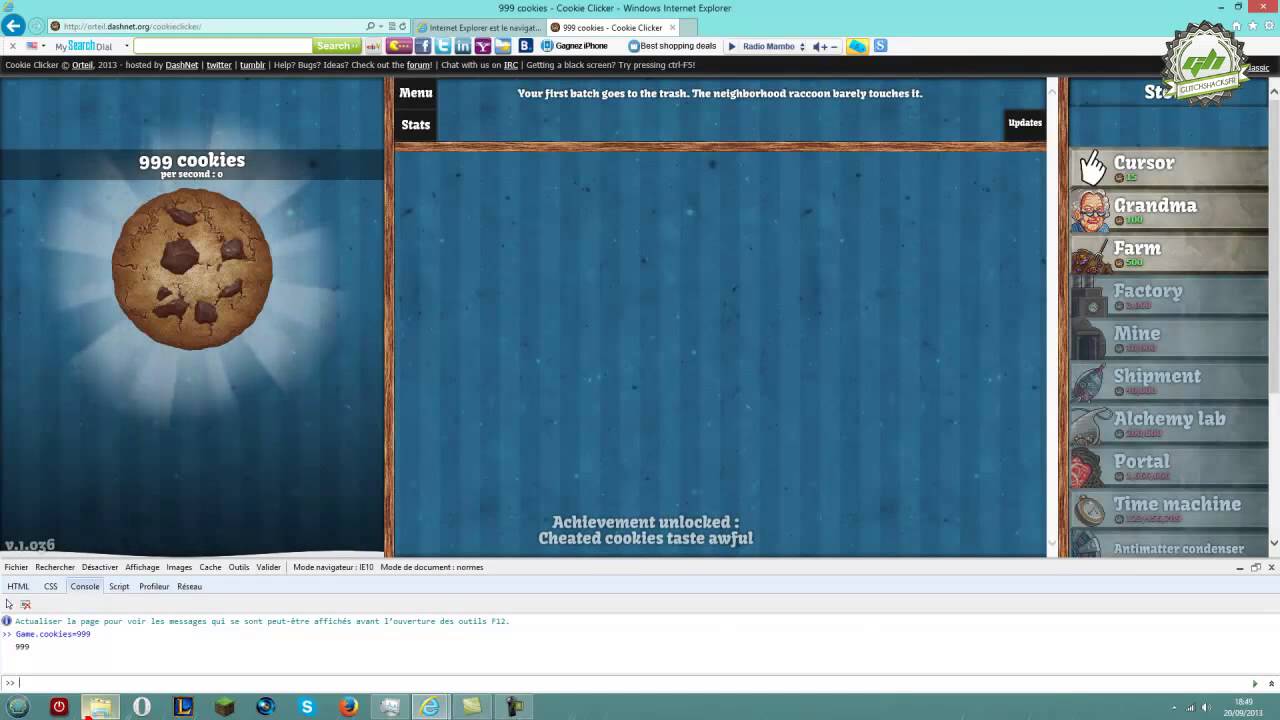Select the Factory store item
The height and width of the screenshot is (720, 1280).
1168,296
